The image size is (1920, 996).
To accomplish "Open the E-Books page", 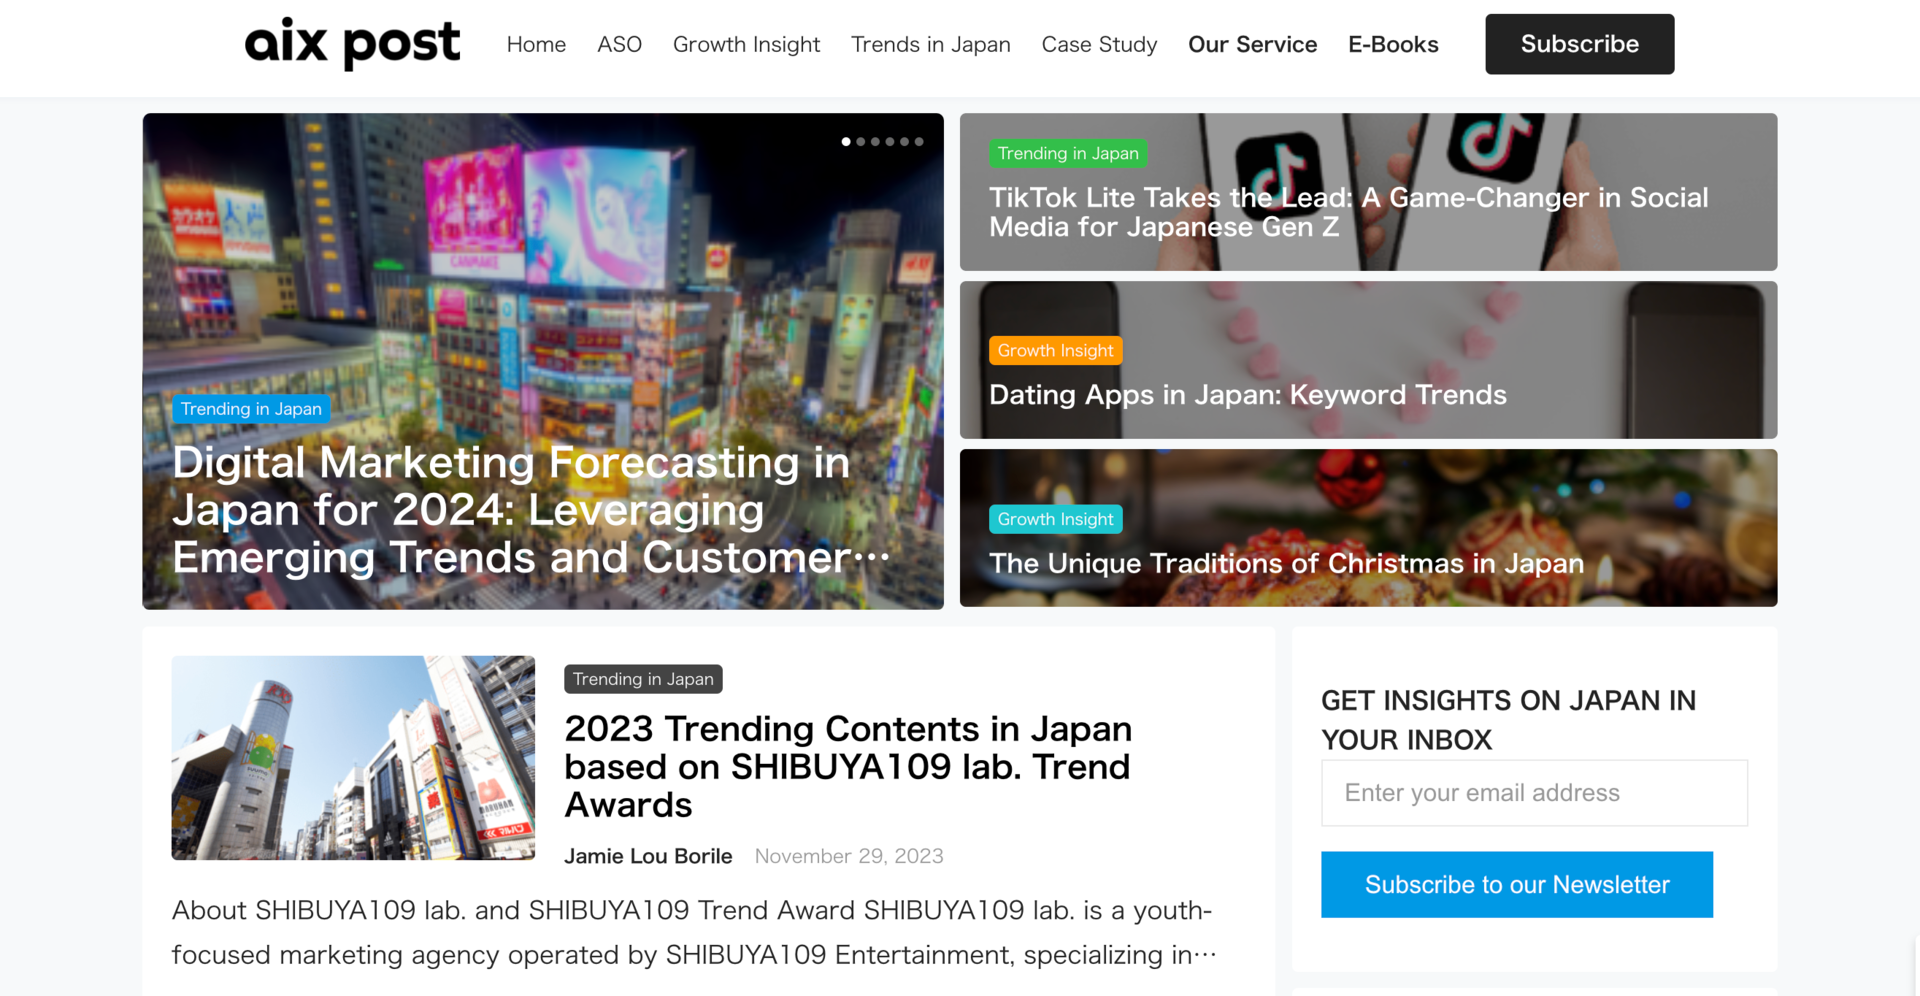I will 1393,45.
